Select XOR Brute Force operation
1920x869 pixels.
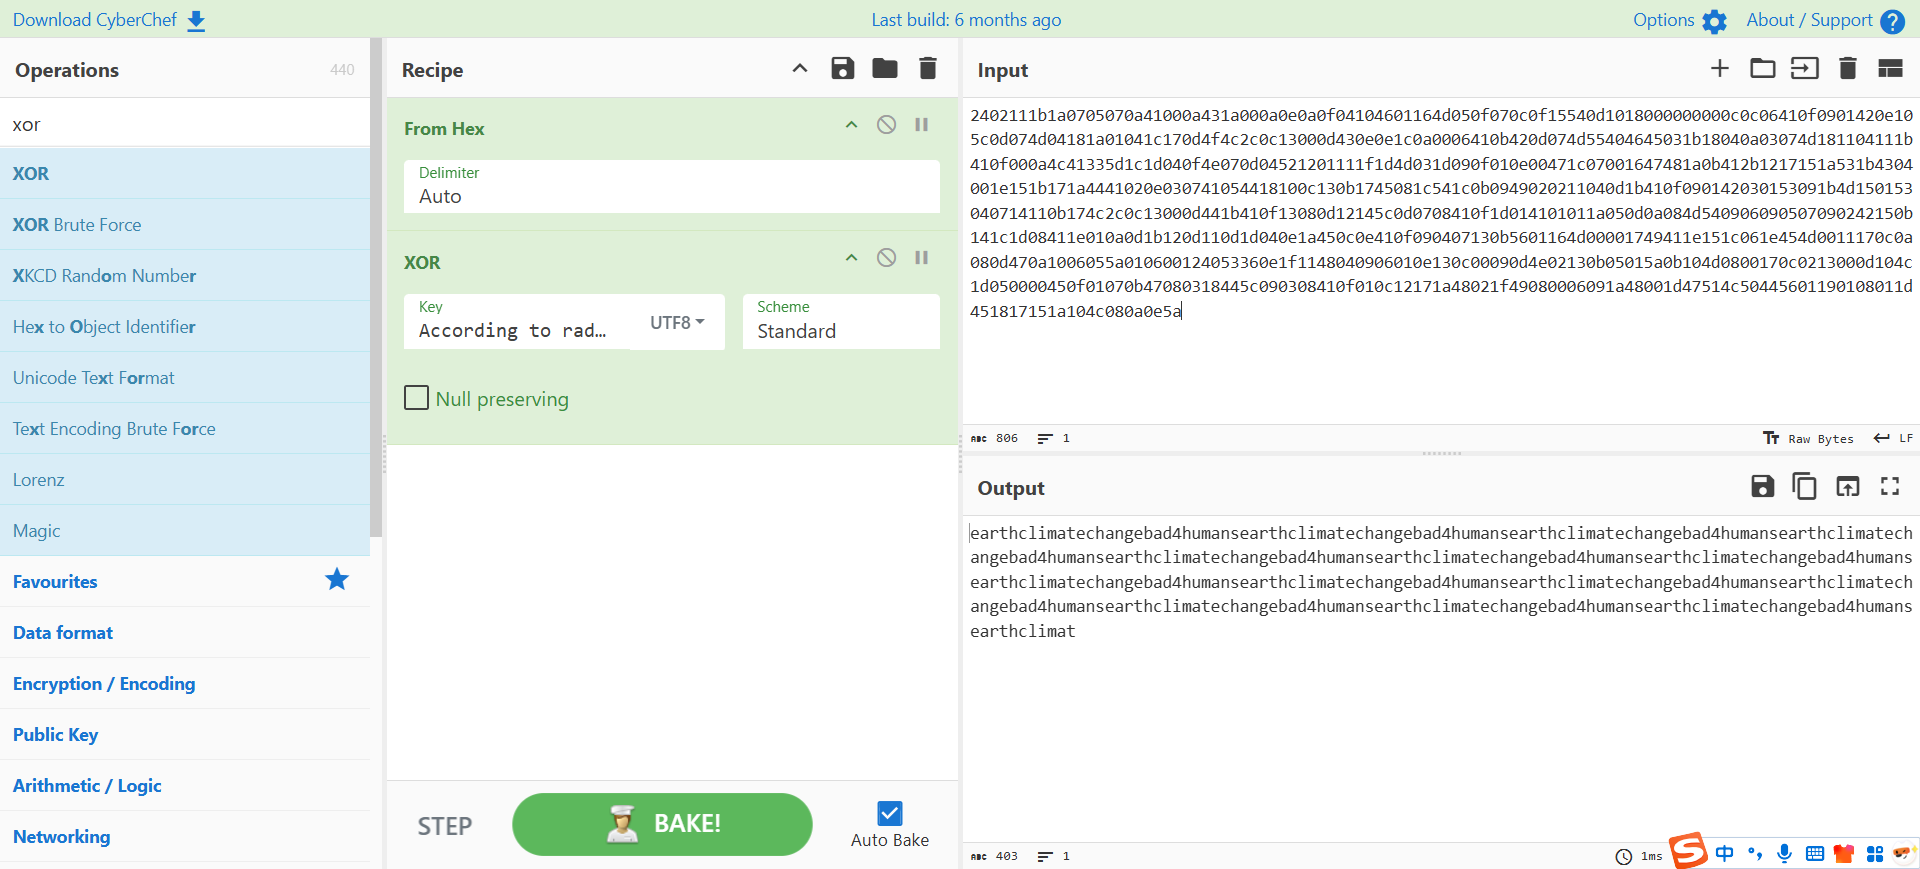click(185, 225)
